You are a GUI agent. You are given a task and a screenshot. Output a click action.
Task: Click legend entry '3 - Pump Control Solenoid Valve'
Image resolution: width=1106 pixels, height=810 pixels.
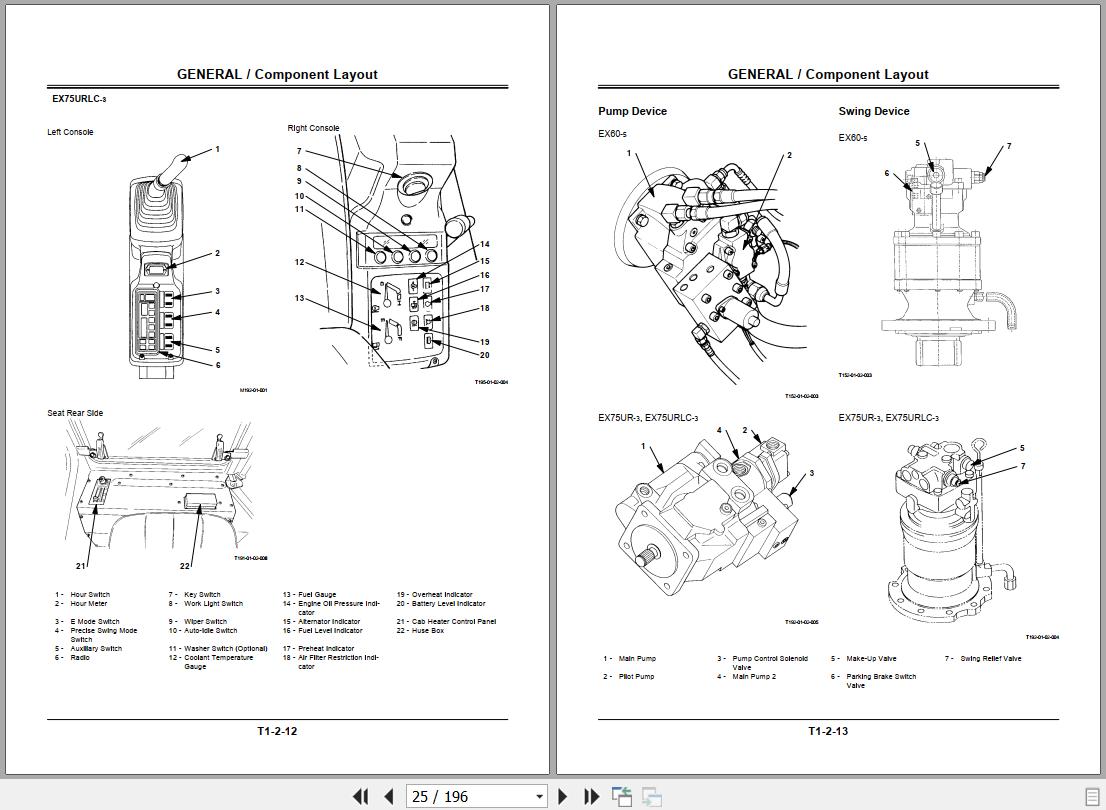coord(762,663)
